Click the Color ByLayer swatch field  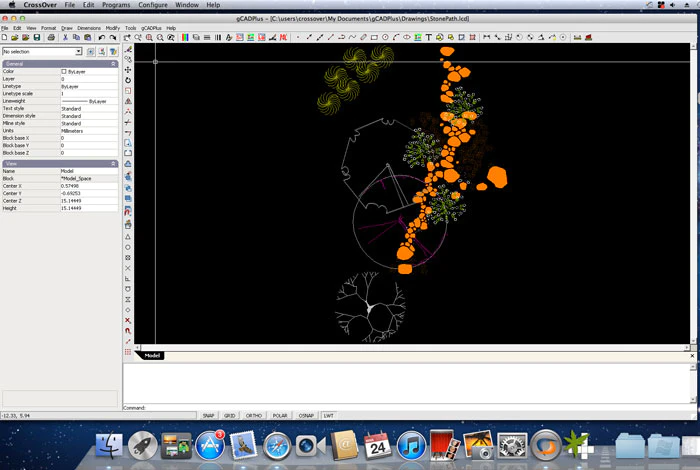(x=89, y=71)
